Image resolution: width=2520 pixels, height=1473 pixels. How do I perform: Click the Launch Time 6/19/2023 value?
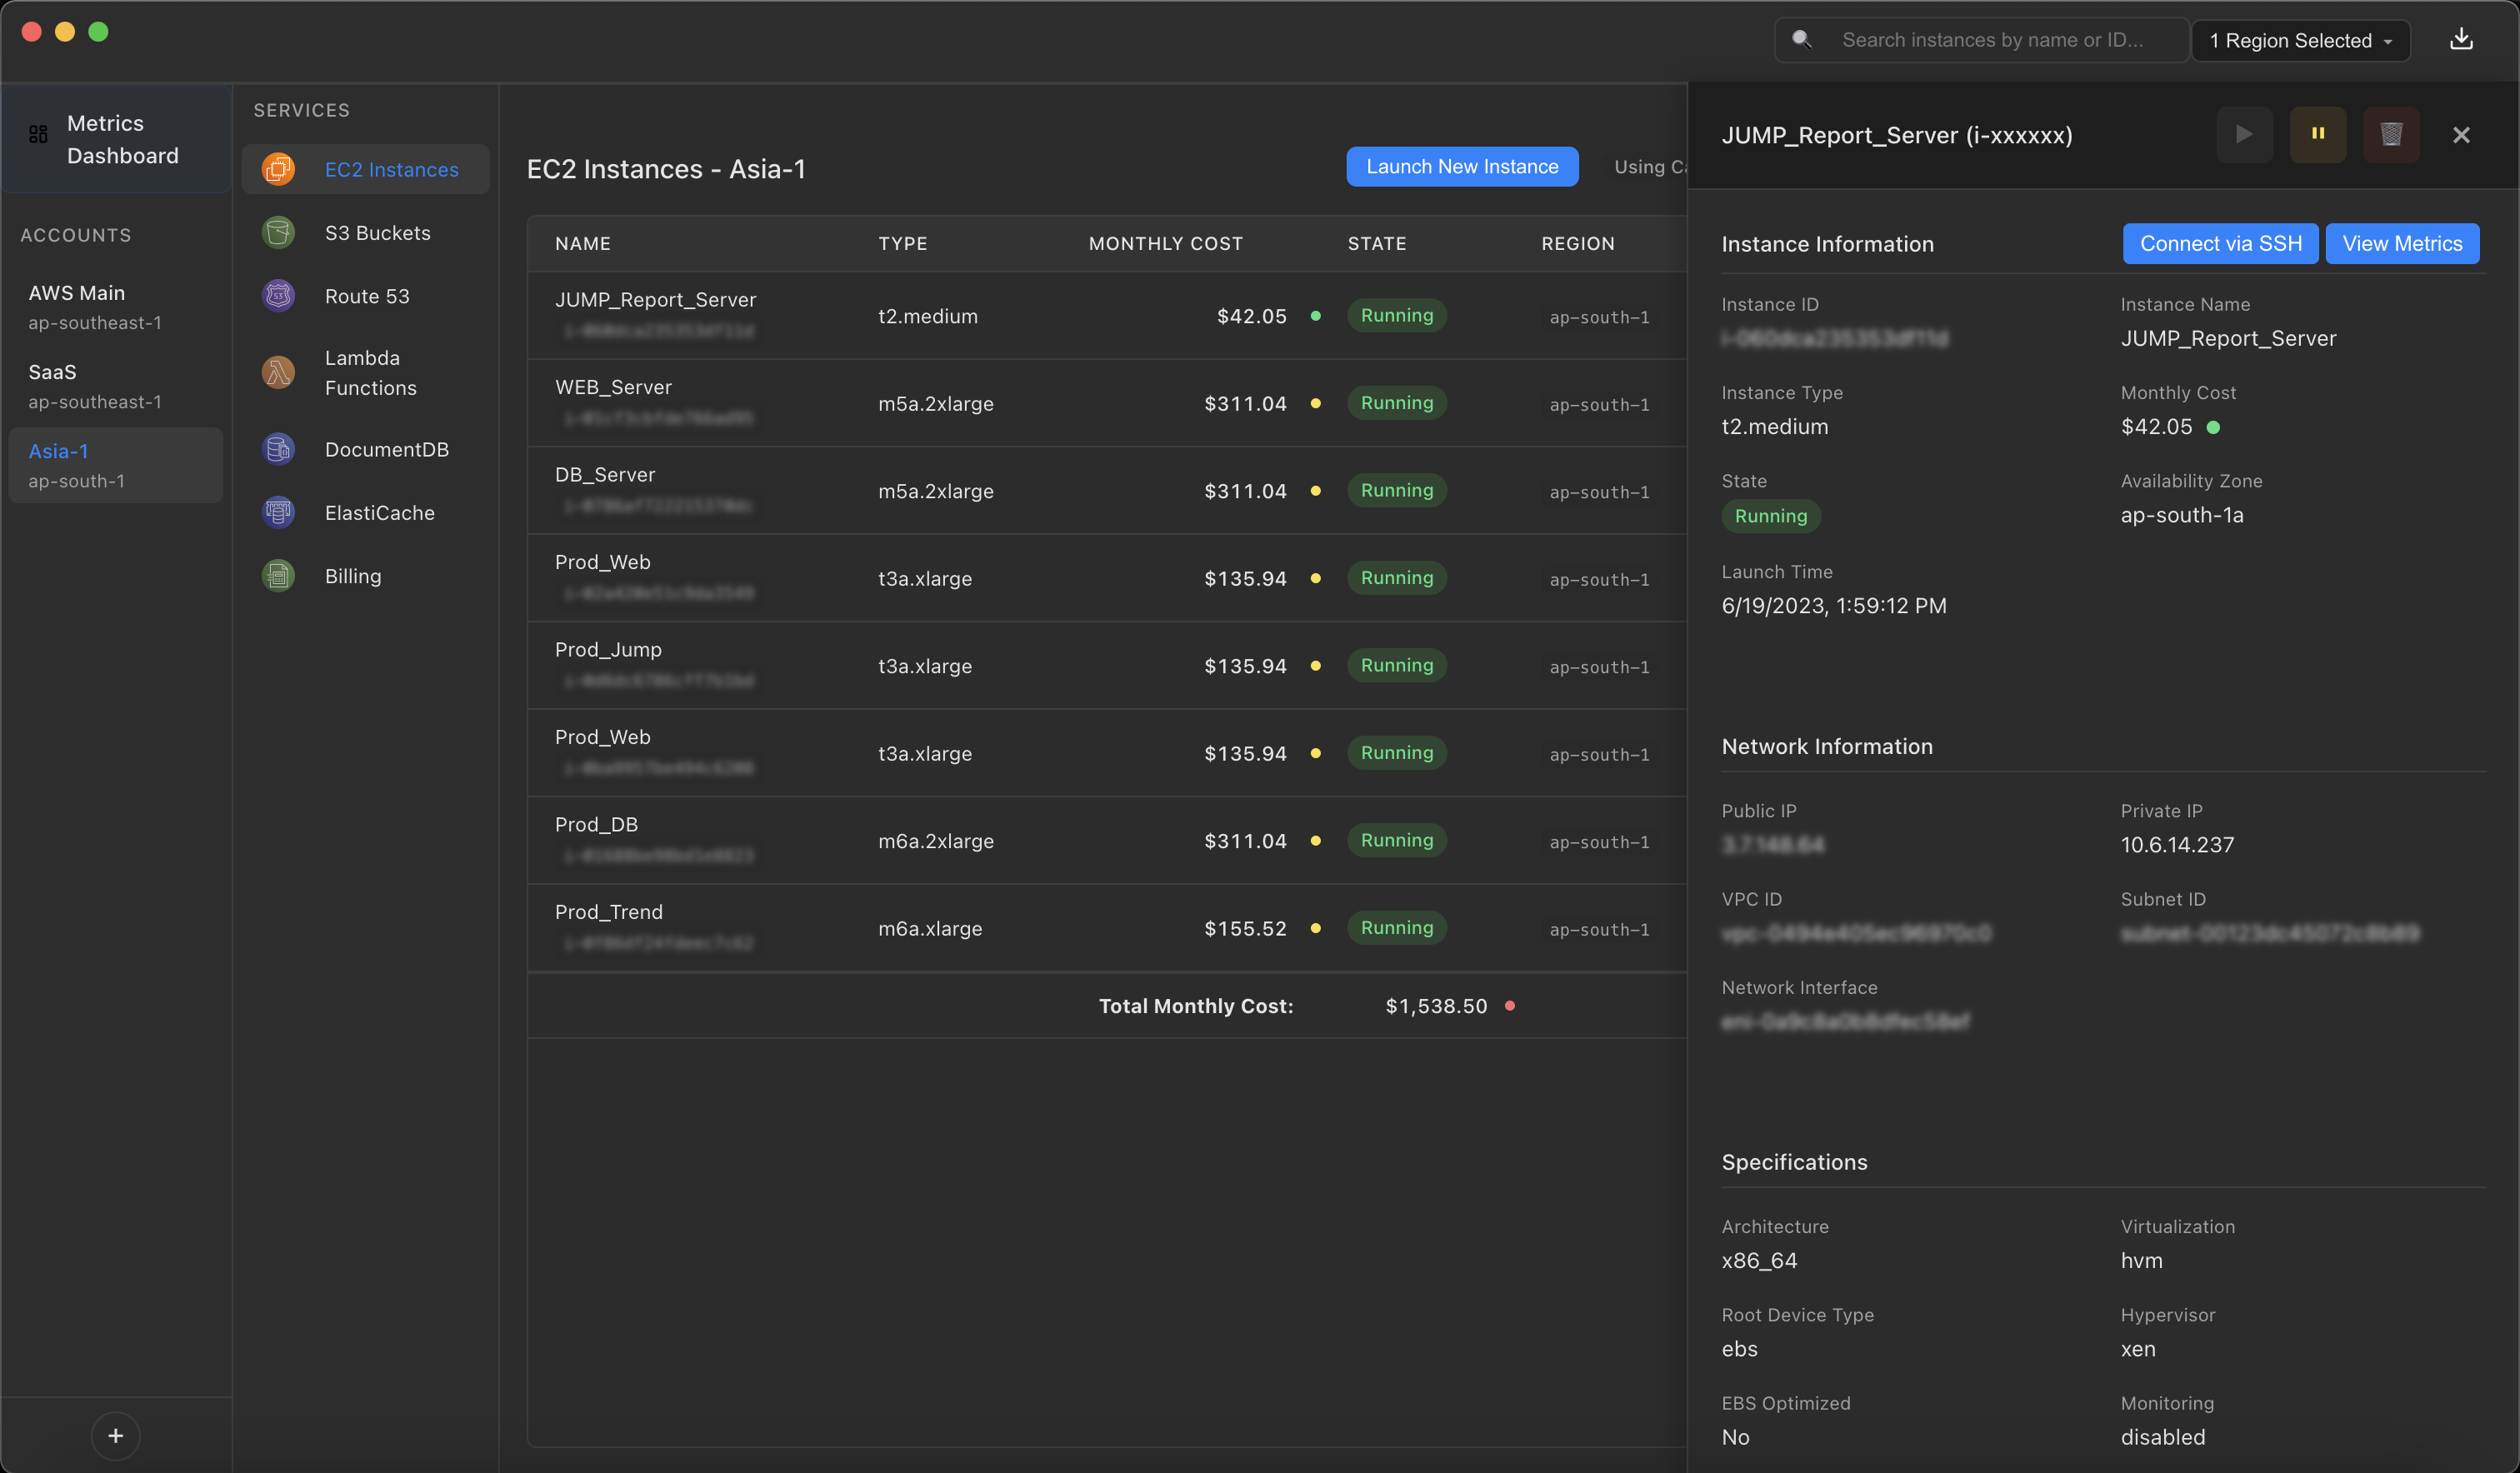[1834, 605]
